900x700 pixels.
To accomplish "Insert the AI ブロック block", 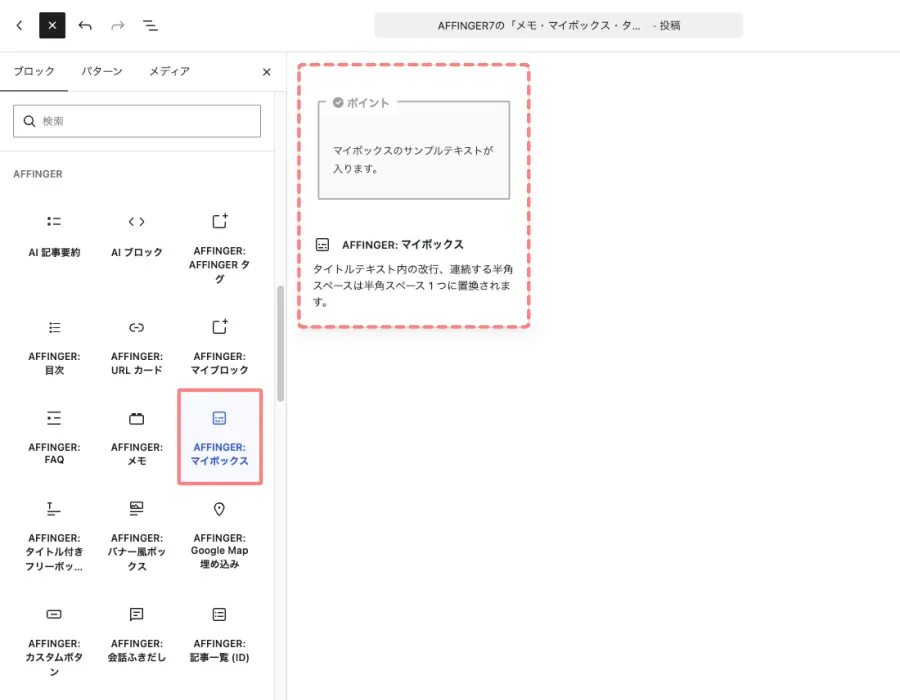I will coord(137,236).
